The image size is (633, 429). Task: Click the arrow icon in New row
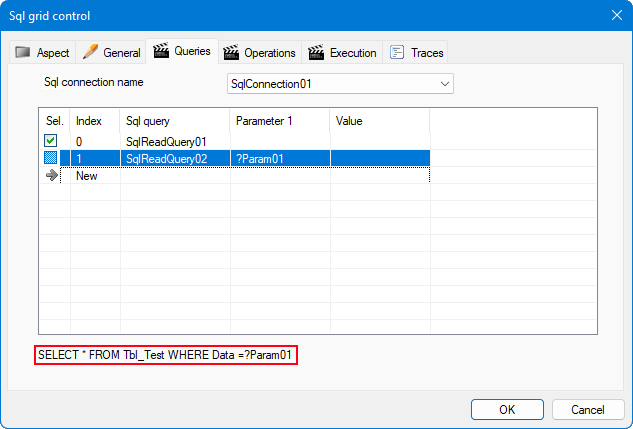(x=52, y=175)
